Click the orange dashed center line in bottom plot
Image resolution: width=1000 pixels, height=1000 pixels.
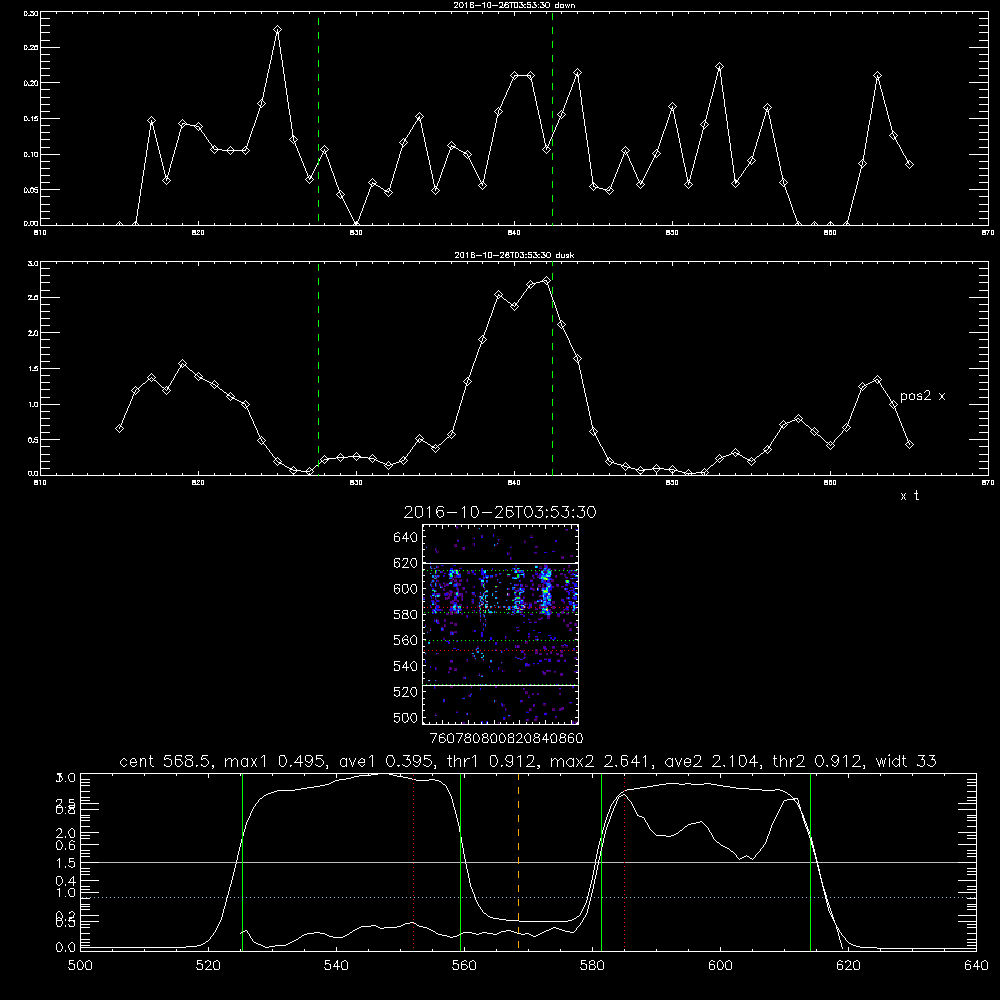pos(518,861)
